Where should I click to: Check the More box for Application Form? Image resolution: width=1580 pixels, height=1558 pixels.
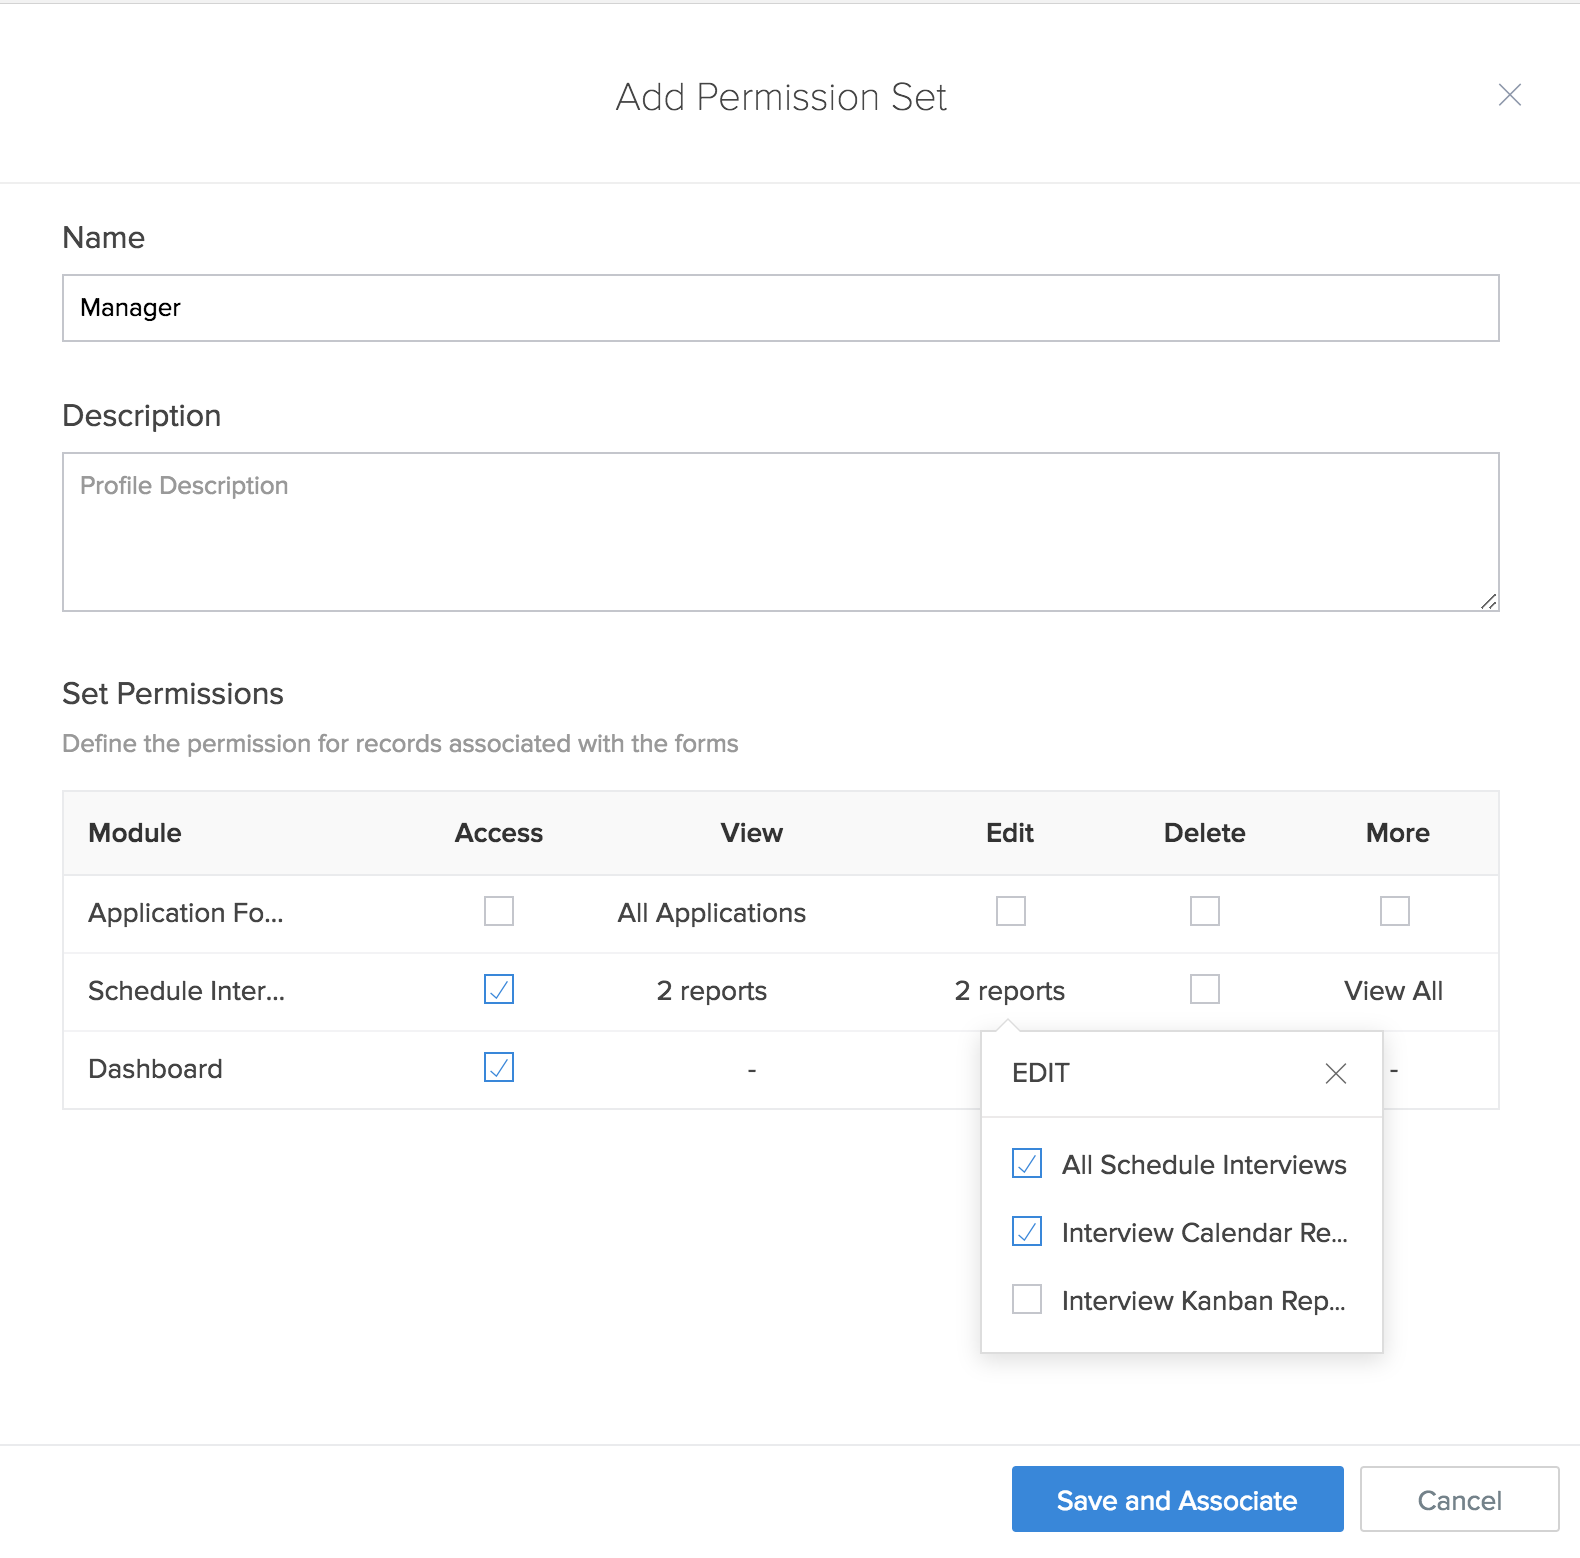(1394, 911)
